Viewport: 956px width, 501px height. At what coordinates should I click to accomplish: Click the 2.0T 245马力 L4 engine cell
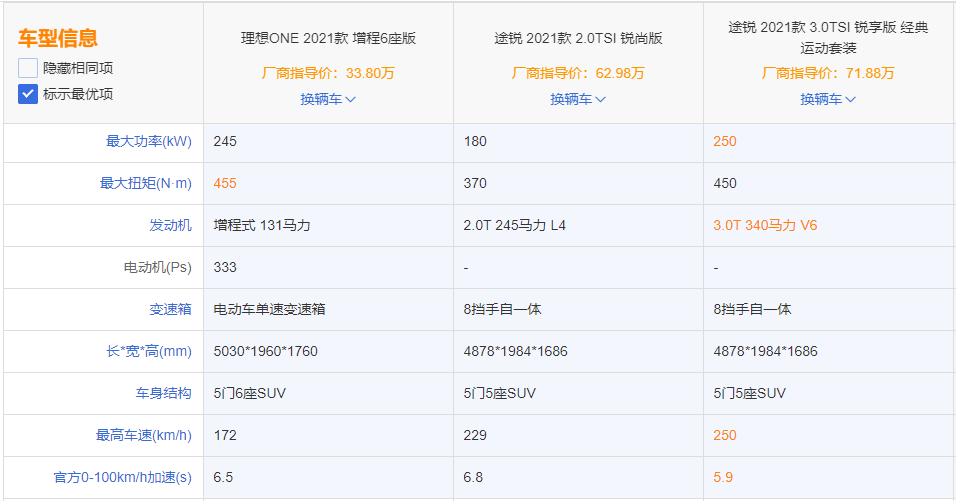coord(515,226)
